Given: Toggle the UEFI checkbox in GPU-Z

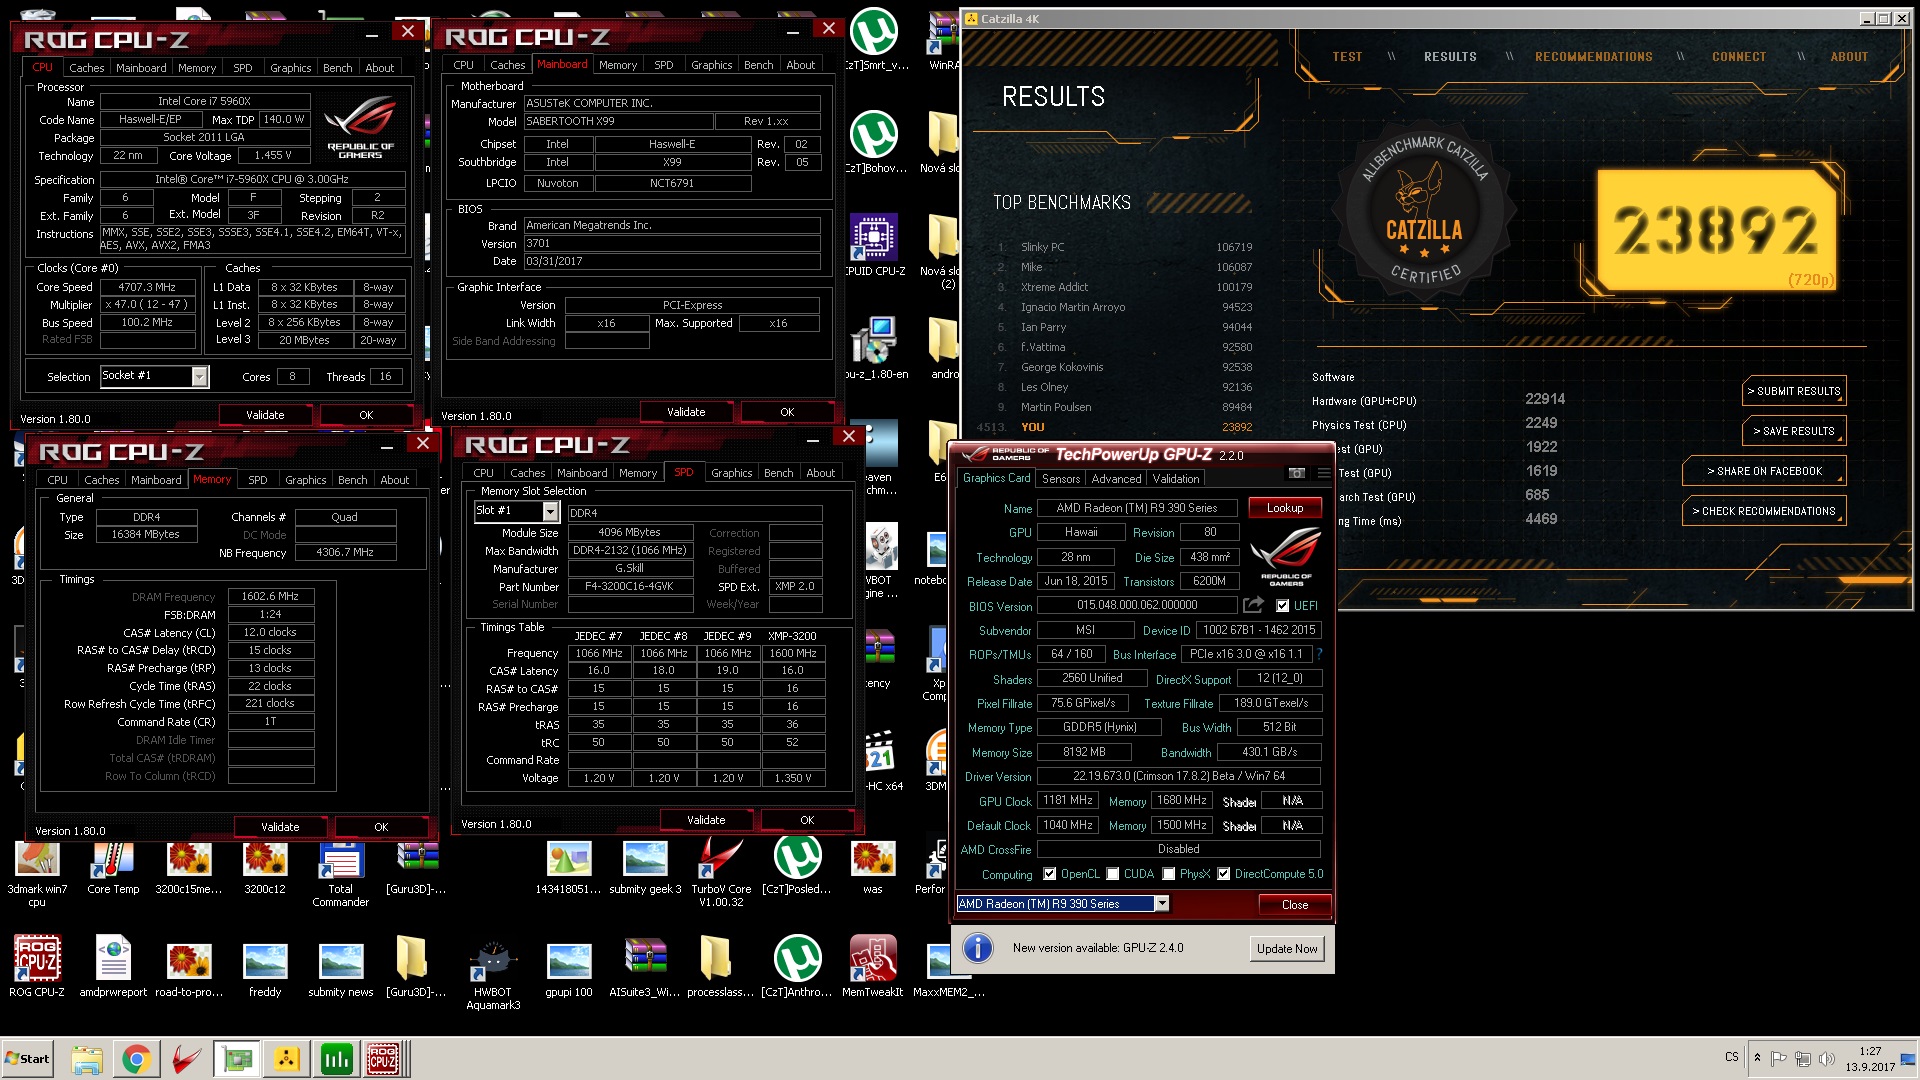Looking at the screenshot, I should click(x=1283, y=606).
